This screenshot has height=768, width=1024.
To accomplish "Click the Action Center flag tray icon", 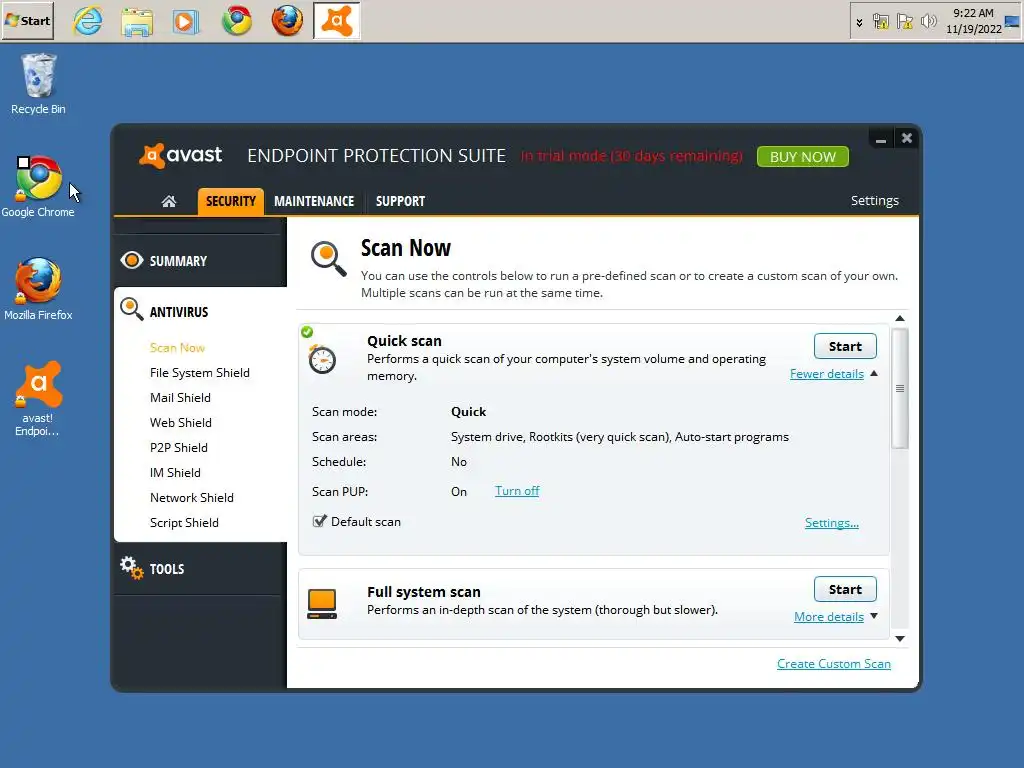I will [904, 22].
